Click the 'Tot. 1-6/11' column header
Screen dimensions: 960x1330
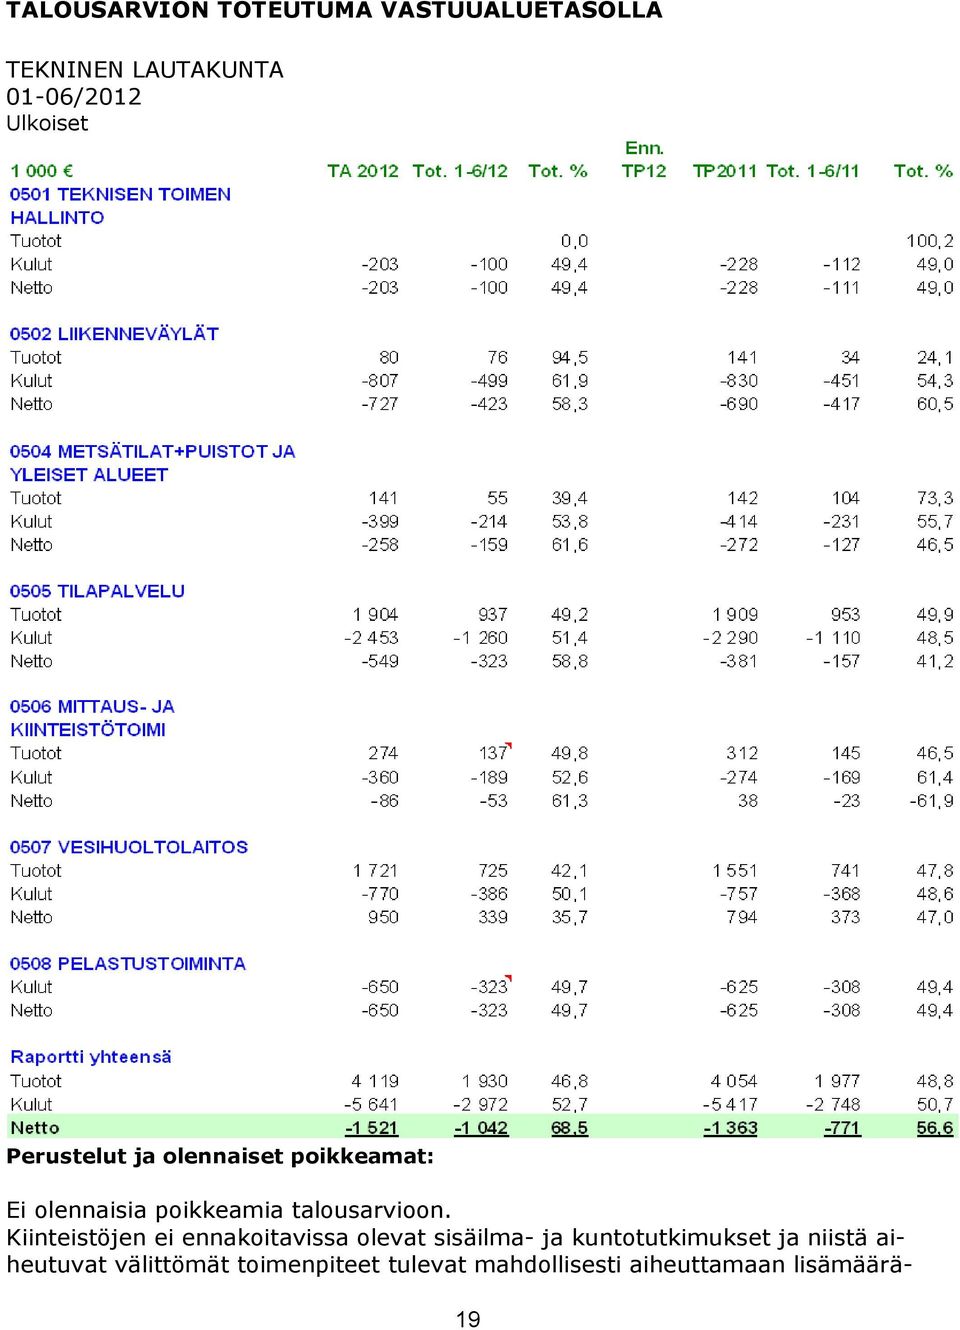click(x=812, y=171)
